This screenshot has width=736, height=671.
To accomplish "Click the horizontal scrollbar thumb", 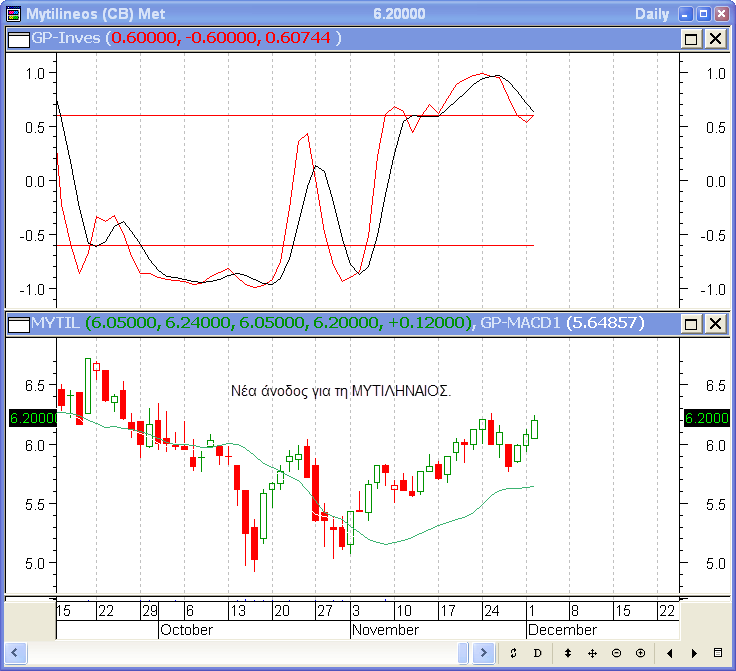I will 464,653.
